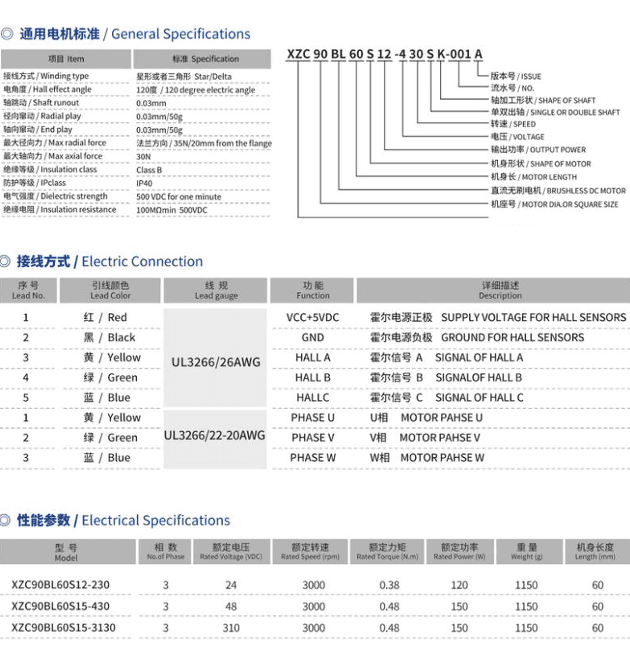The image size is (630, 660).
Task: Click the Winding type row label
Action: (46, 76)
